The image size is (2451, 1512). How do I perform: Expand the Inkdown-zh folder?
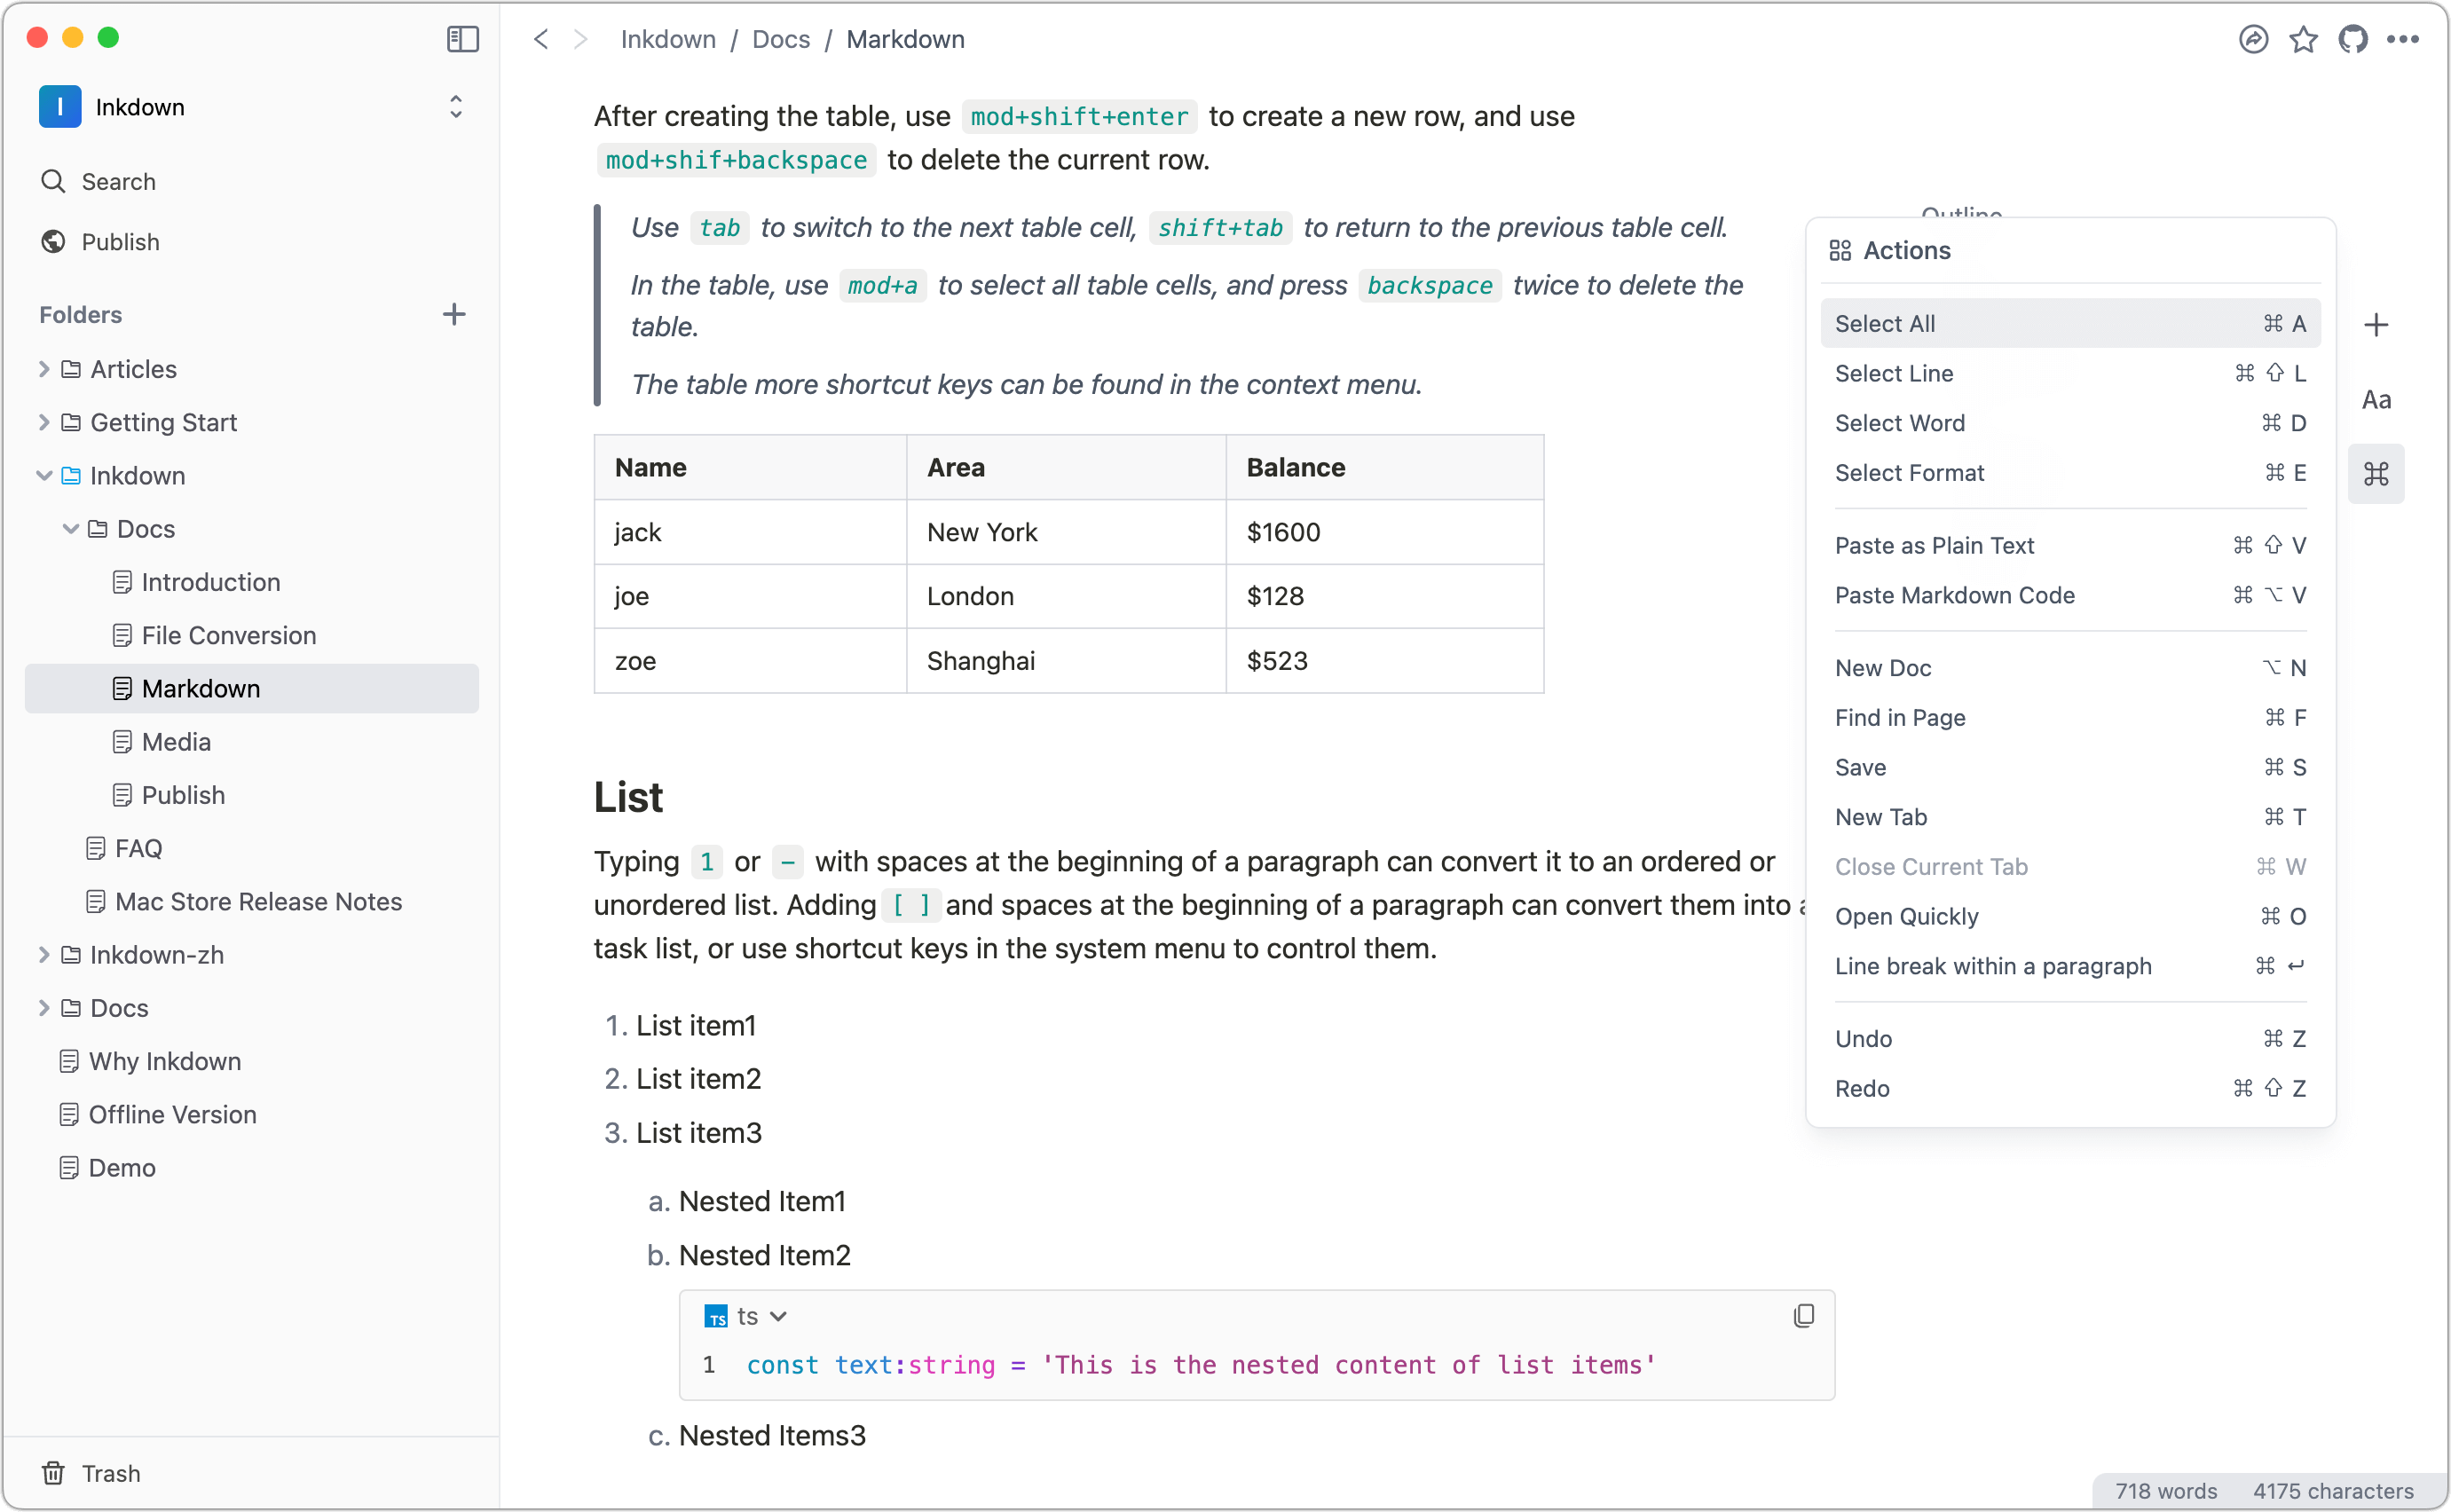pos(43,954)
